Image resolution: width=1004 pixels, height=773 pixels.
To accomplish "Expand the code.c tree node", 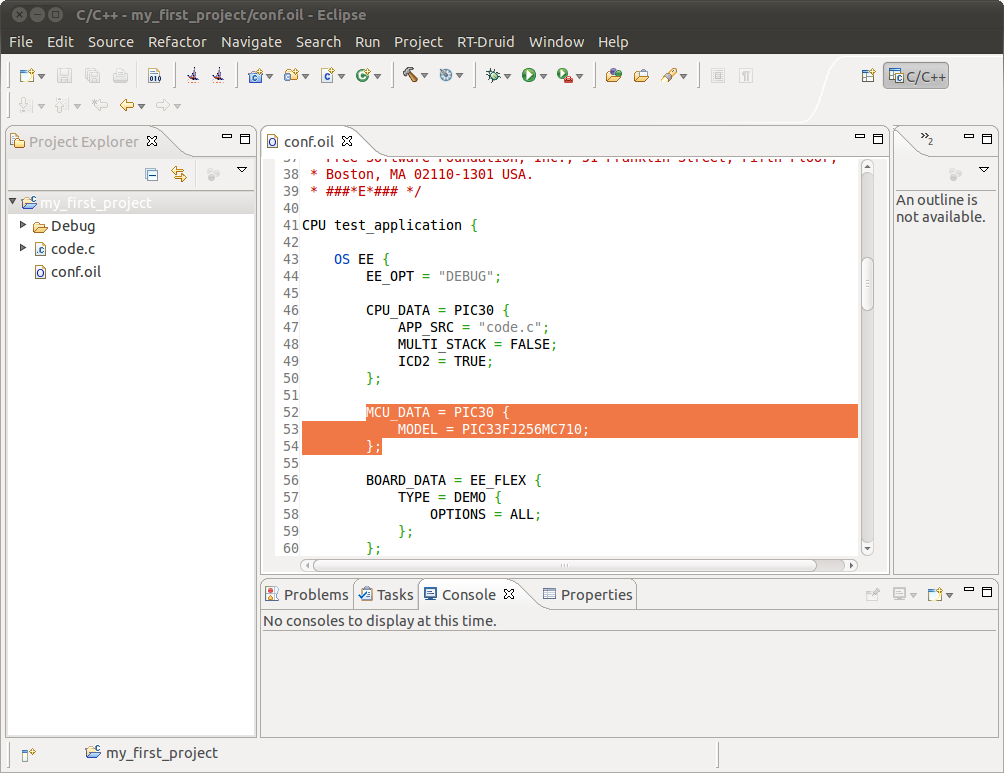I will (23, 248).
